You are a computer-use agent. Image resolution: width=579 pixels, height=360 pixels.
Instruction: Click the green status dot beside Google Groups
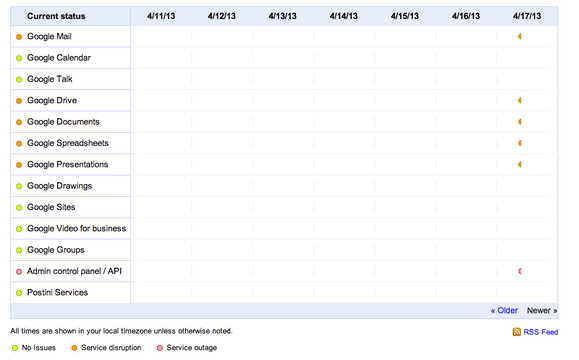coord(19,250)
